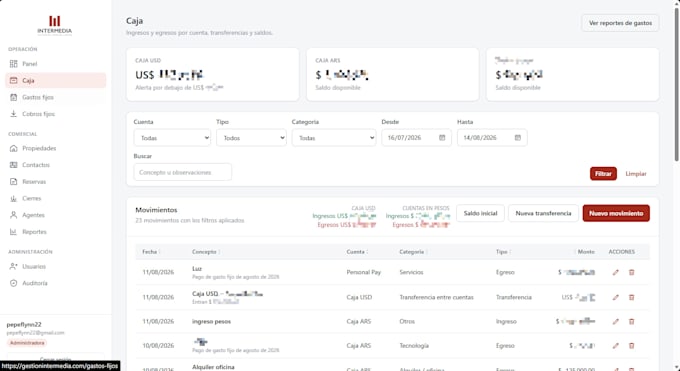Click Cobros fijos download icon

(13, 114)
